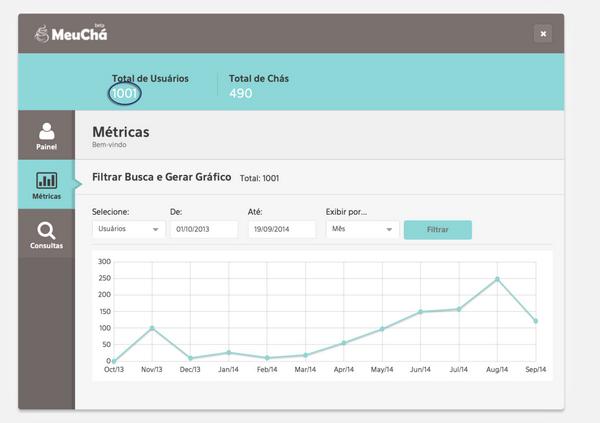Screen dimensions: 600x423
Task: Click the Até date field 19/09/2014
Action: click(282, 229)
